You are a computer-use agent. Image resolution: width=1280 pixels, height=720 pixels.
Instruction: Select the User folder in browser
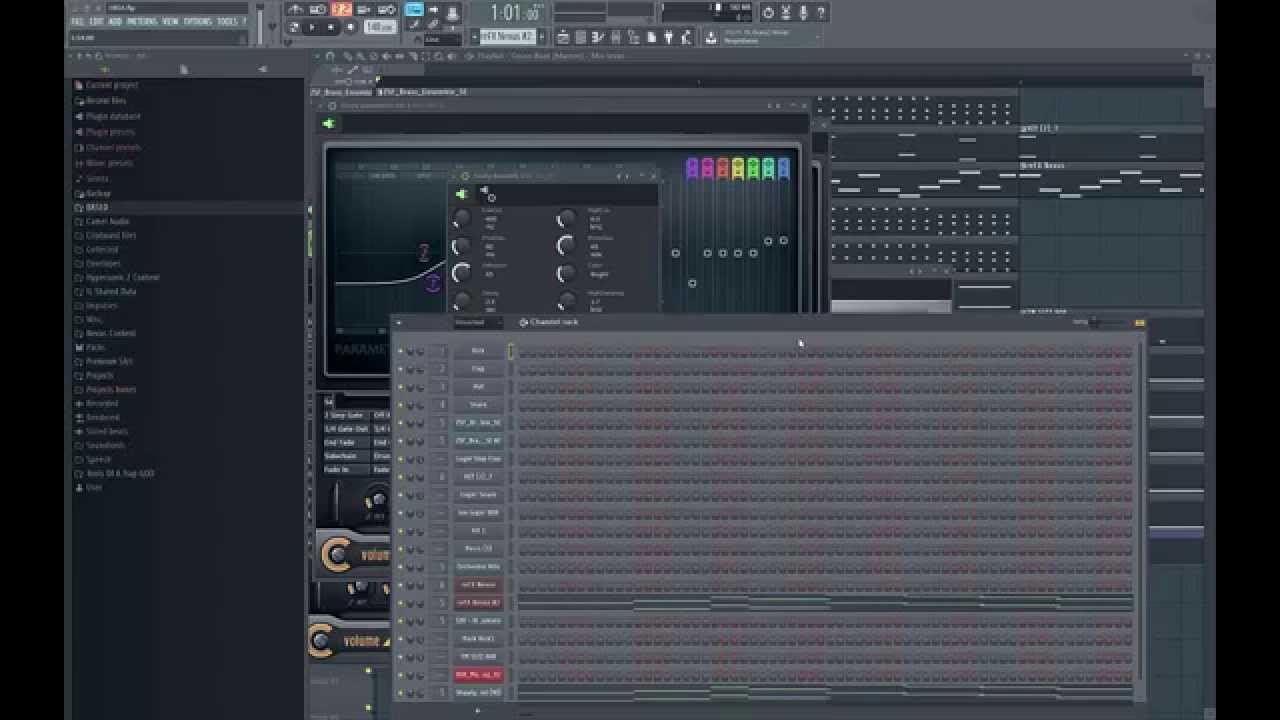94,487
